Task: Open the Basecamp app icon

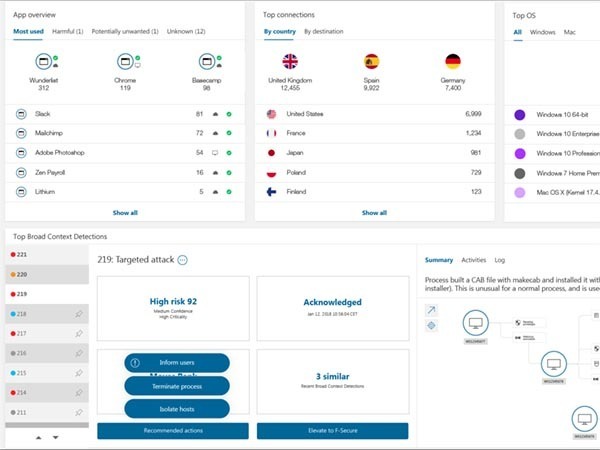Action: point(207,61)
